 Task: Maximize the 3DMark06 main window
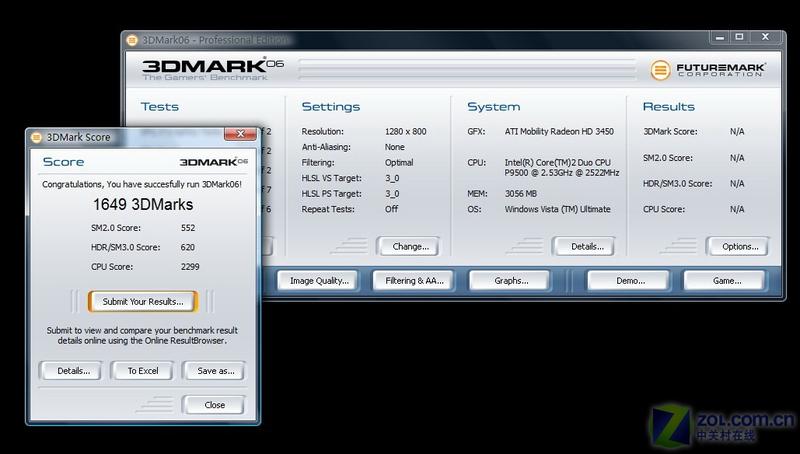coord(739,37)
